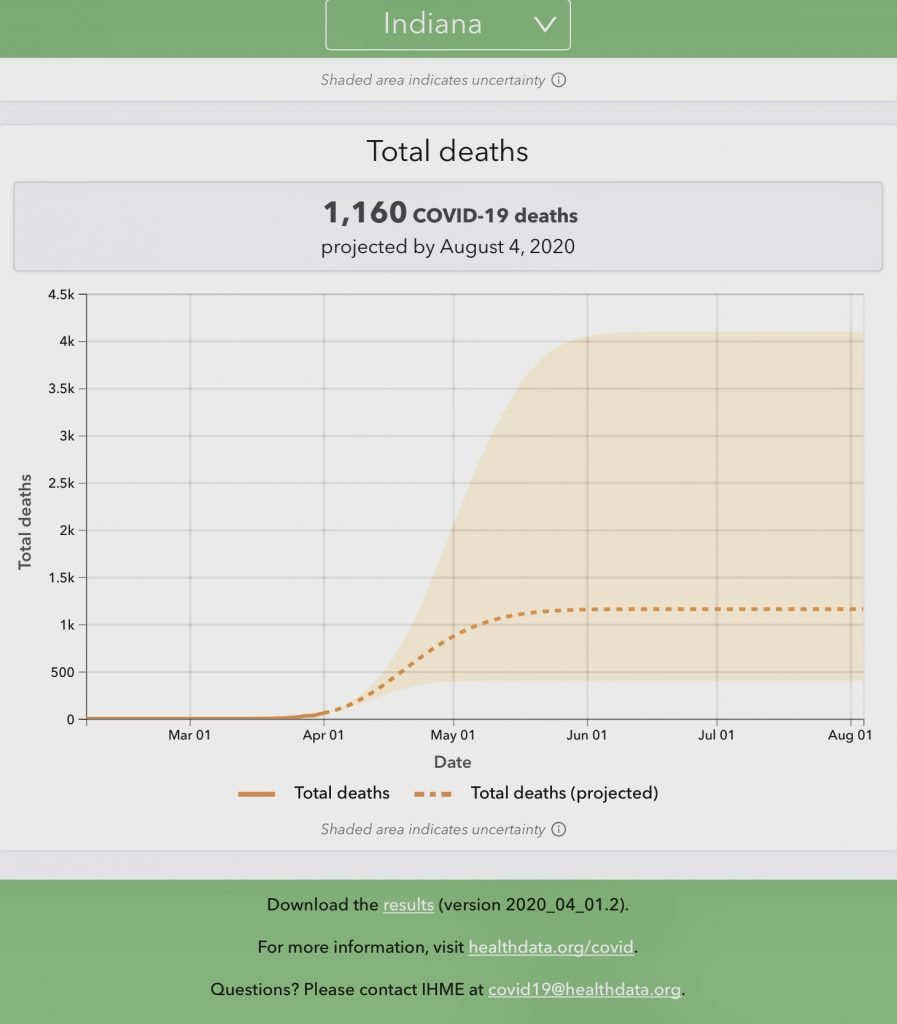This screenshot has width=897, height=1024.
Task: Open the Indiana state dropdown
Action: pyautogui.click(x=448, y=24)
